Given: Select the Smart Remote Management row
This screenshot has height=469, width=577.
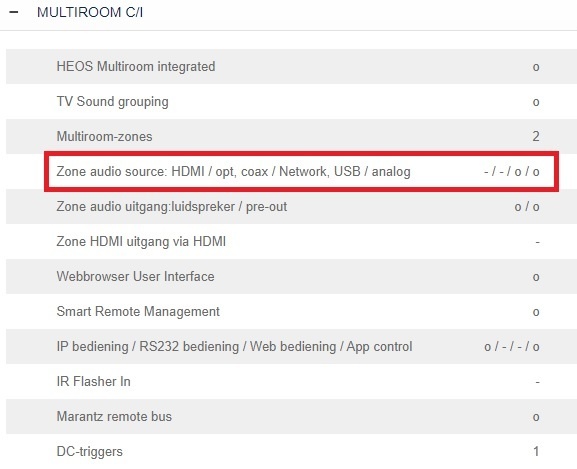Looking at the screenshot, I should tap(291, 311).
